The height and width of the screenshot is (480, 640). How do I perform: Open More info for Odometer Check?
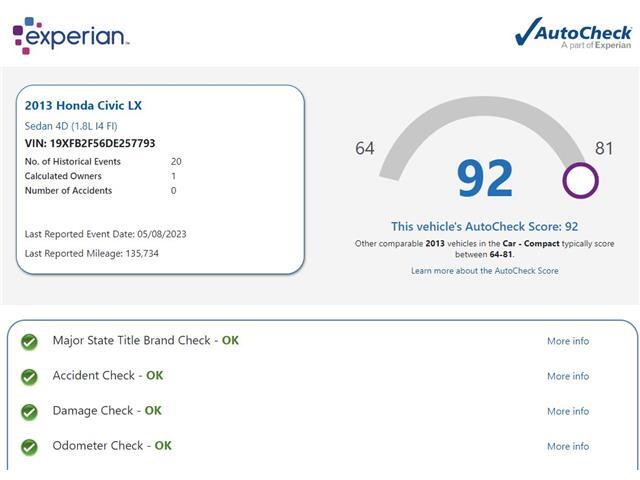pos(568,446)
